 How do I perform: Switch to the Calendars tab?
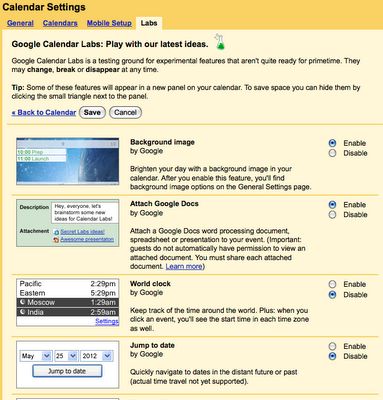(x=60, y=23)
